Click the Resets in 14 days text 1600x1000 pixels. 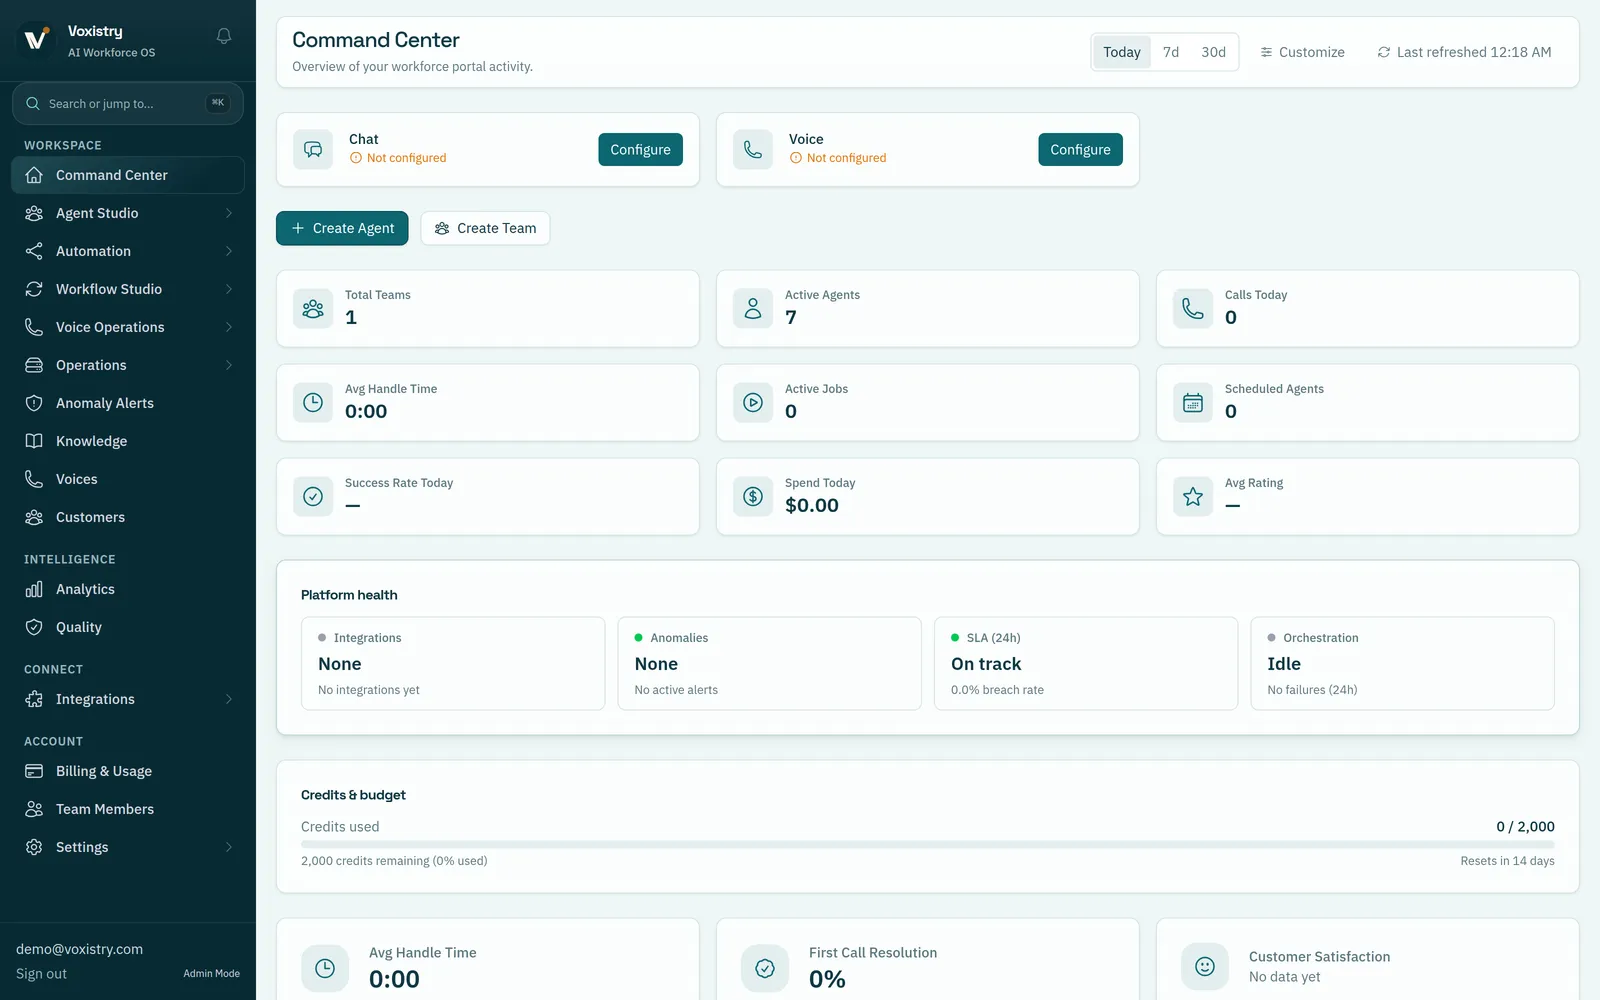(1507, 861)
